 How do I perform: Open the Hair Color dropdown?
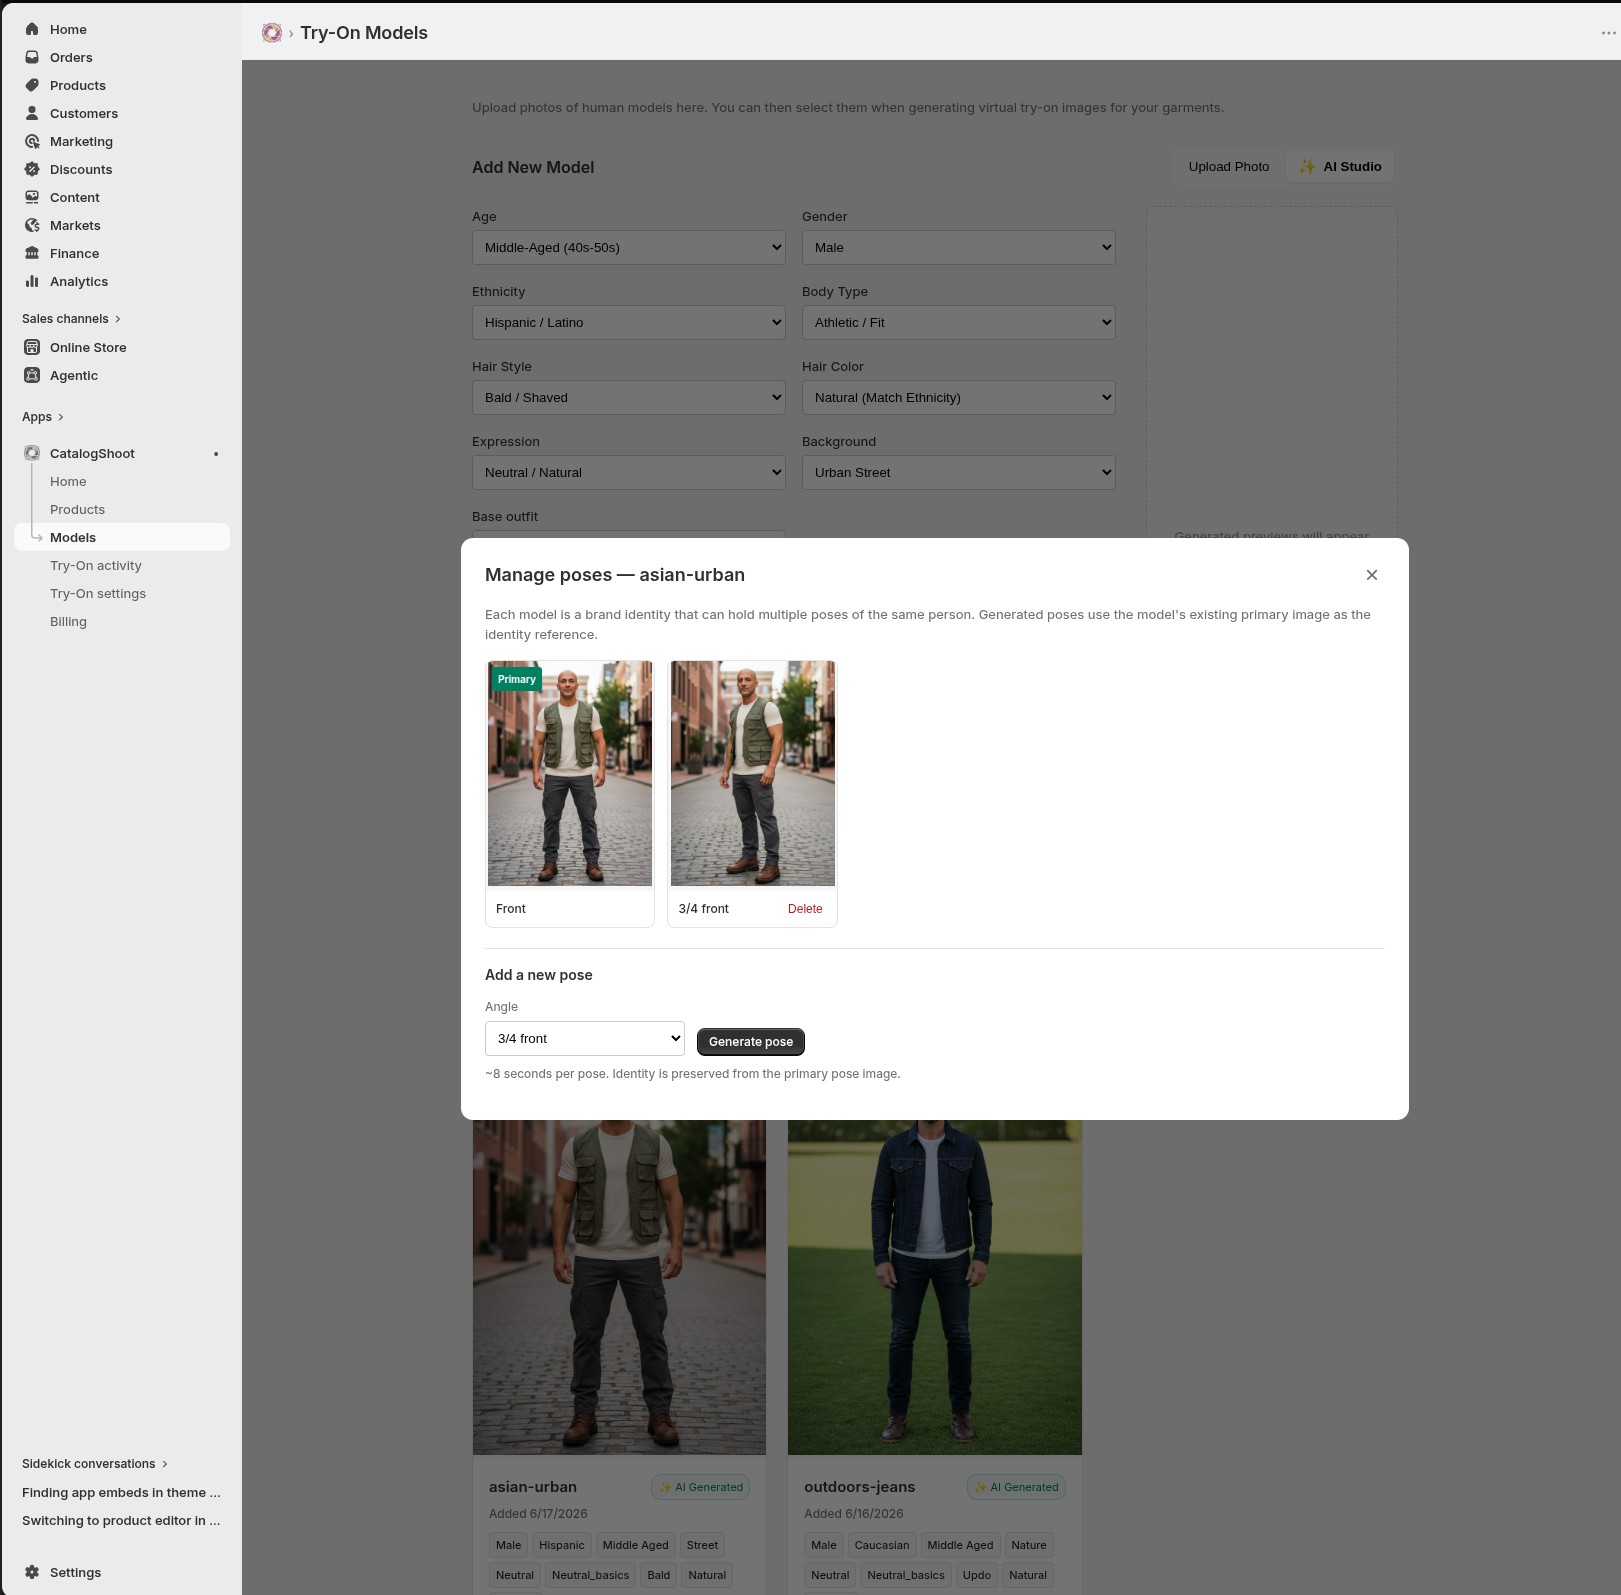[x=959, y=398]
